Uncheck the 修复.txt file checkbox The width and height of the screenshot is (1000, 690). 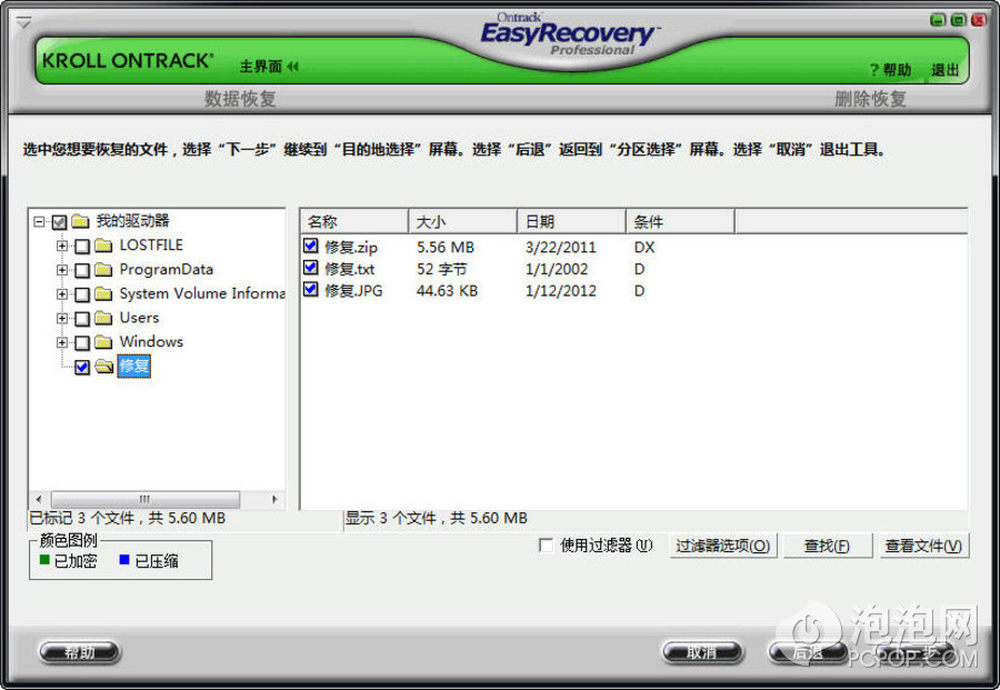point(311,267)
